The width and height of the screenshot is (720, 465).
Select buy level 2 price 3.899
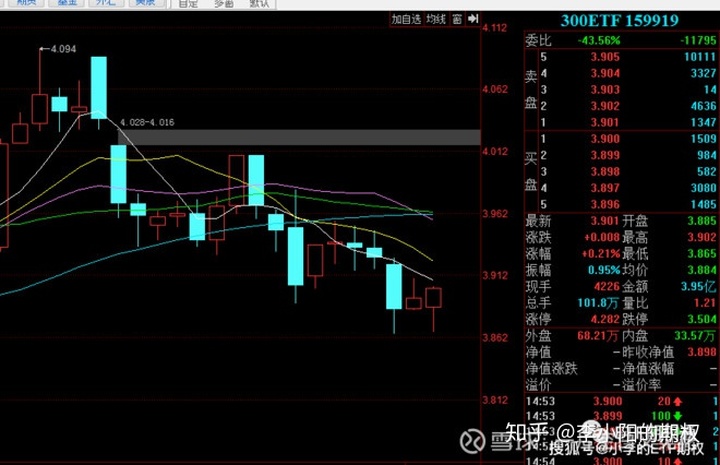[x=605, y=155]
